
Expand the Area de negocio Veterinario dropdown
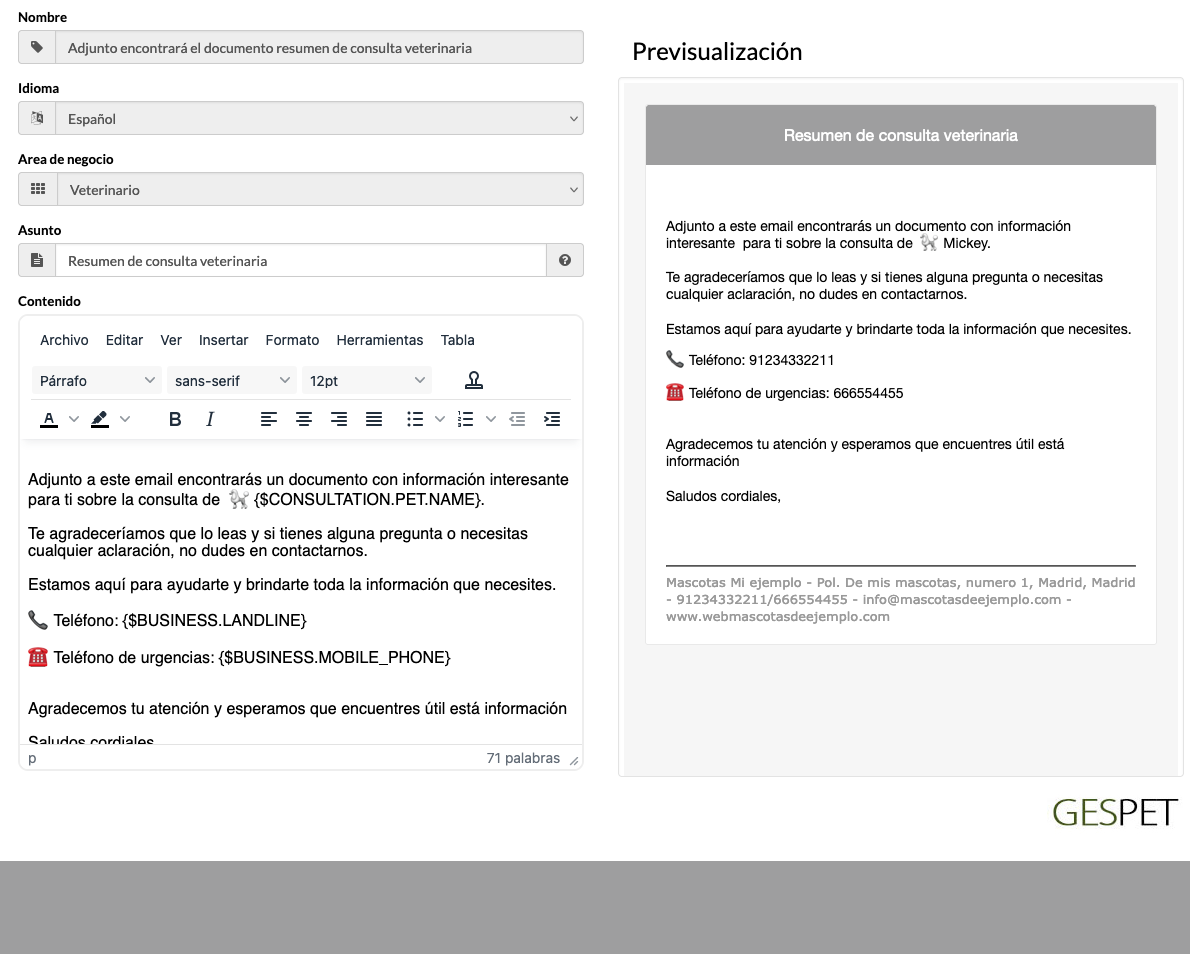click(319, 189)
